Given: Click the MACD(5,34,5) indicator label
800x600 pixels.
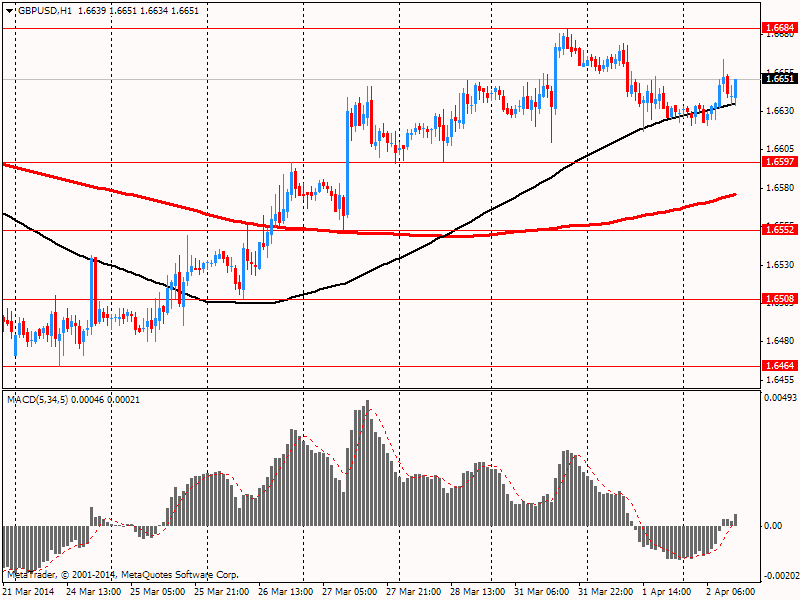Looking at the screenshot, I should 38,399.
